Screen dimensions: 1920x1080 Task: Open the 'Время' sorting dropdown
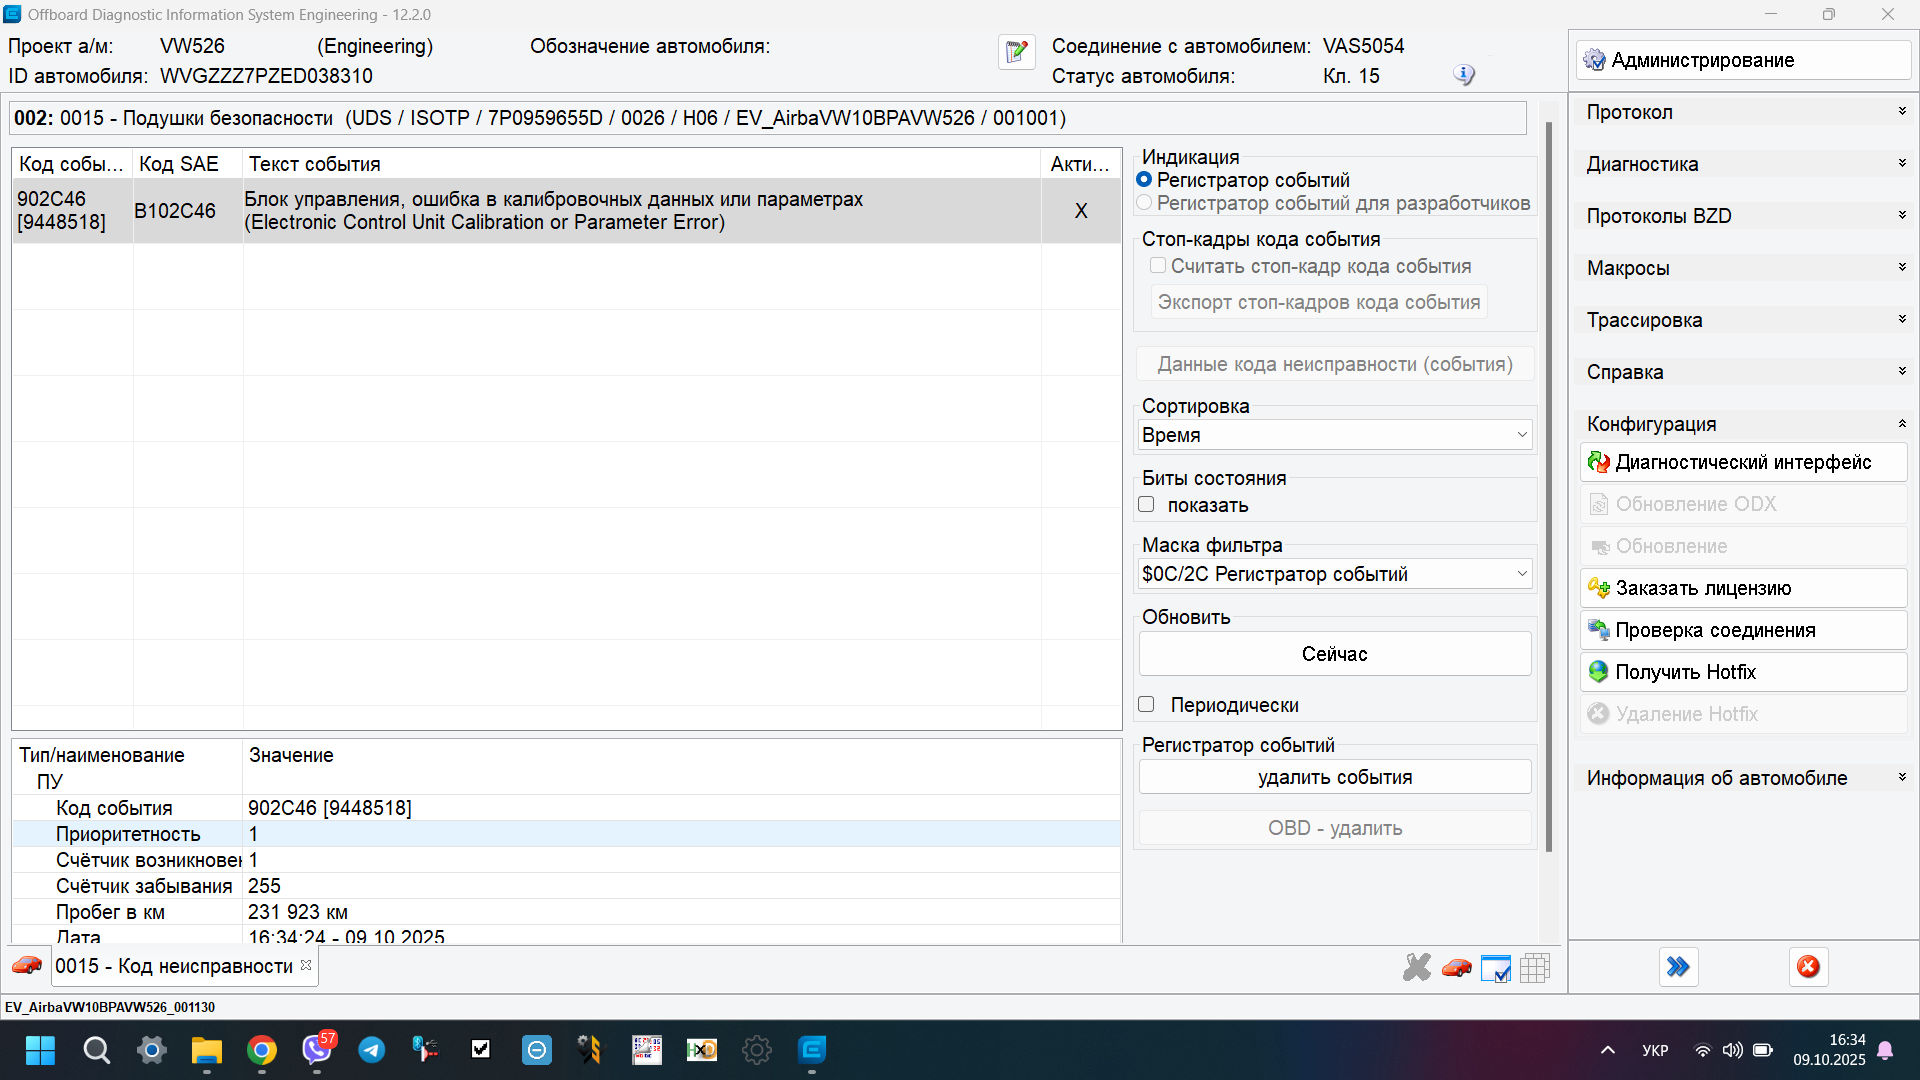click(1335, 435)
